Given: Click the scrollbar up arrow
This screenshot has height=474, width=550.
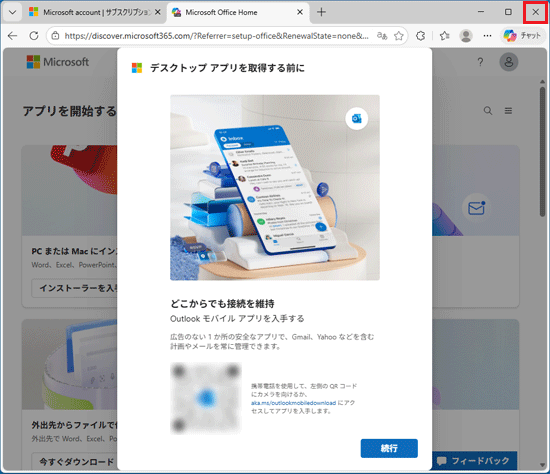Looking at the screenshot, I should 543,82.
